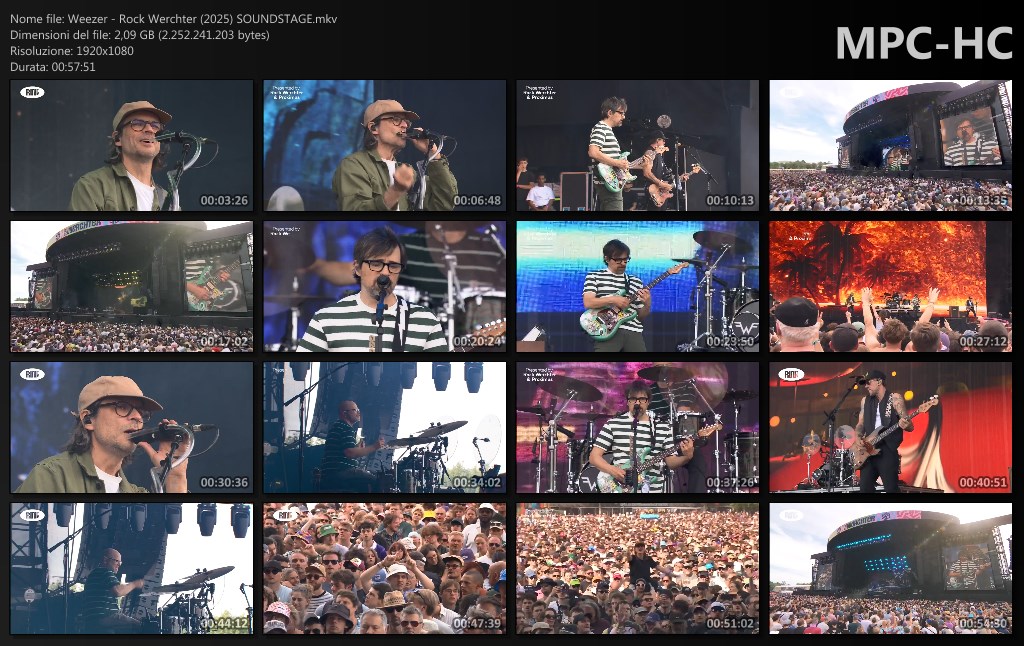Click the 1920x1080 resolution line
The image size is (1024, 646).
pyautogui.click(x=72, y=51)
